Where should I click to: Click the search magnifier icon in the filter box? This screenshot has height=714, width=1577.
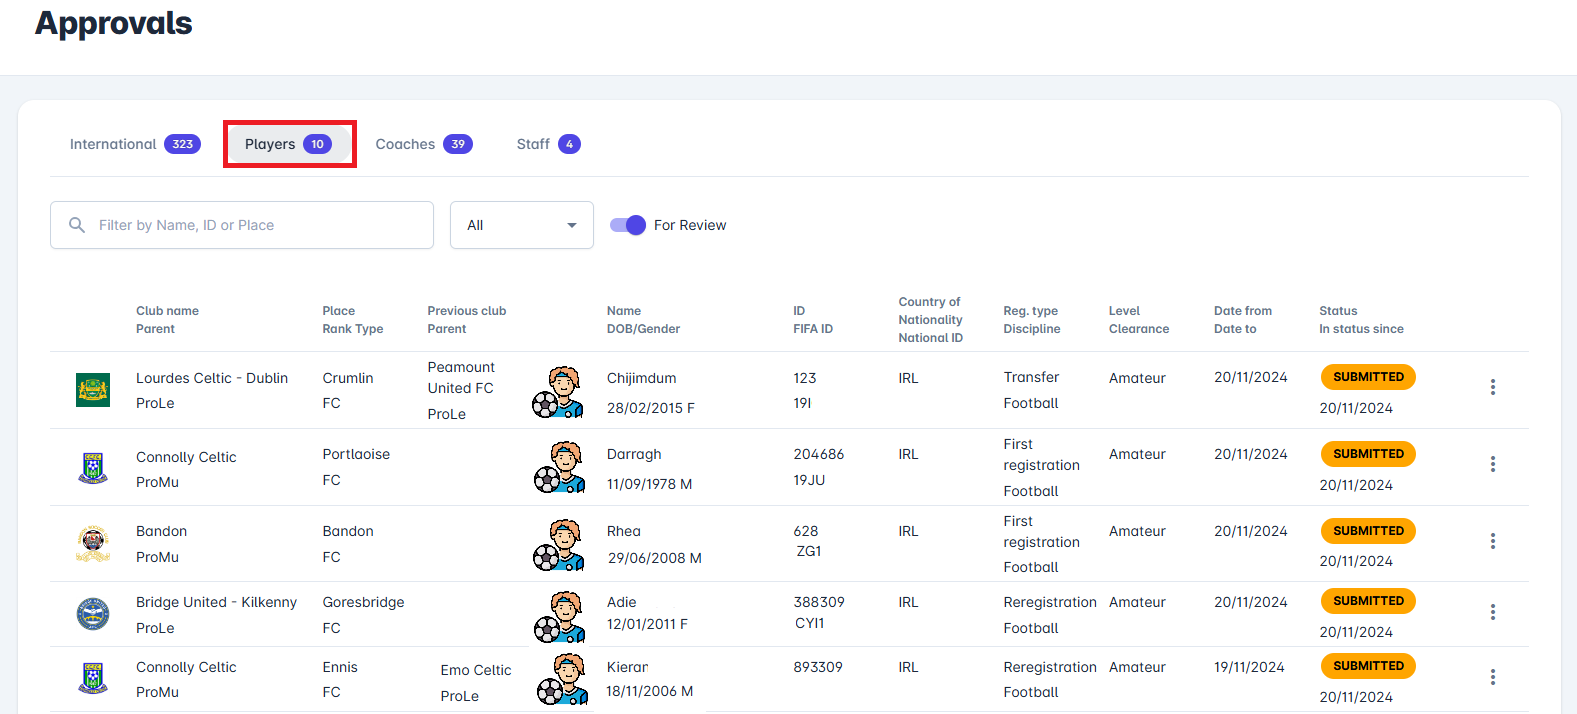(77, 225)
